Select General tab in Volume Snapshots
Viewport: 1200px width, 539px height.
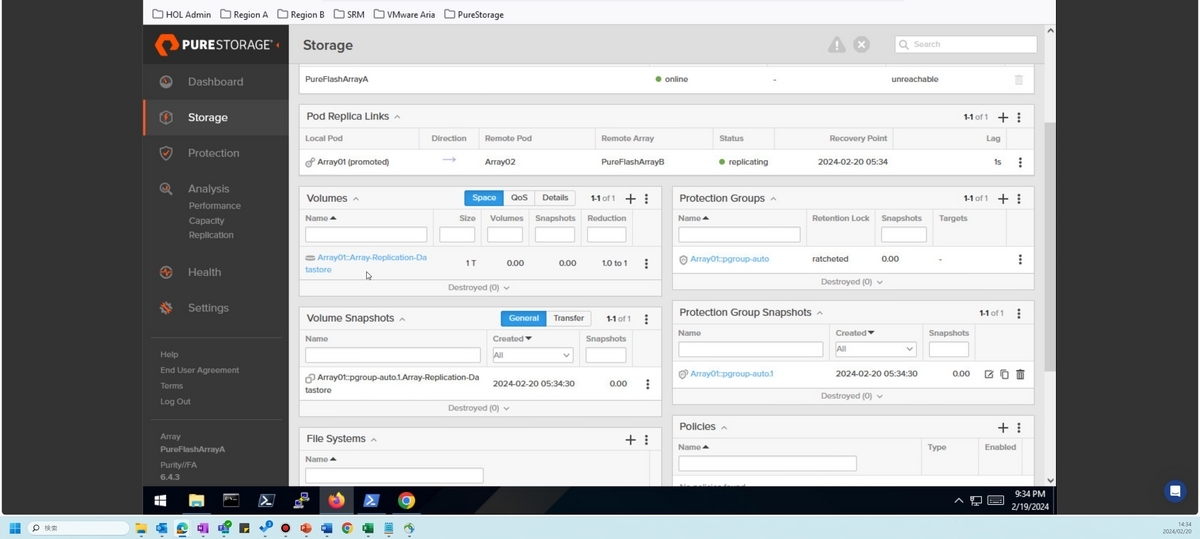click(524, 318)
